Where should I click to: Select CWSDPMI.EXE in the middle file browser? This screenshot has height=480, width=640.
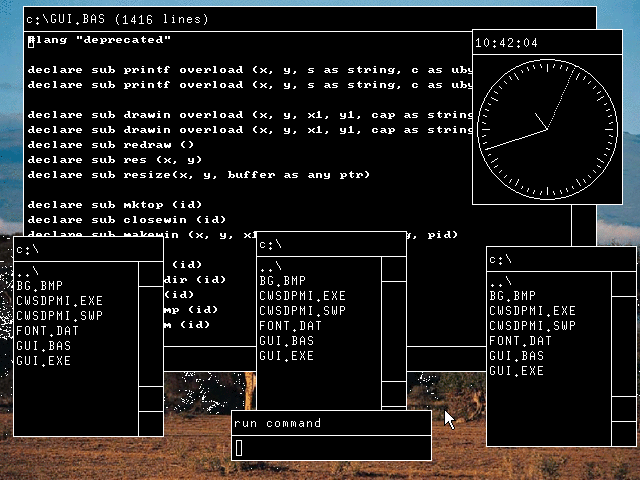coord(302,296)
